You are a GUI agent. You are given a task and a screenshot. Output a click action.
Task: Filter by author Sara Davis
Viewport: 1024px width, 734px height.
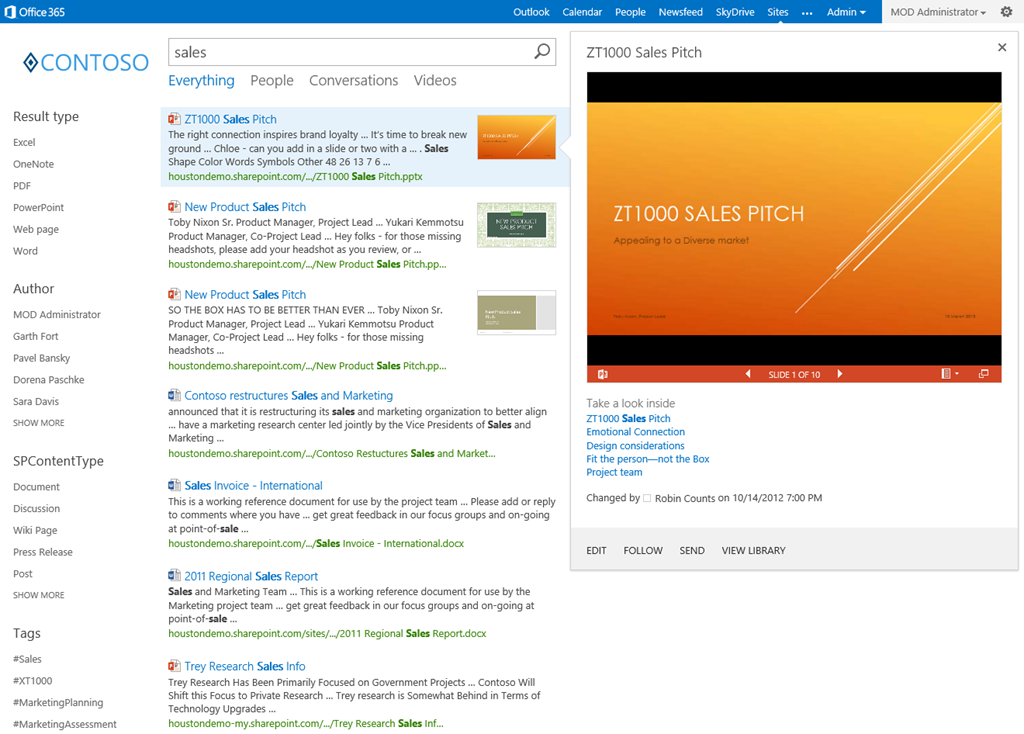click(36, 402)
